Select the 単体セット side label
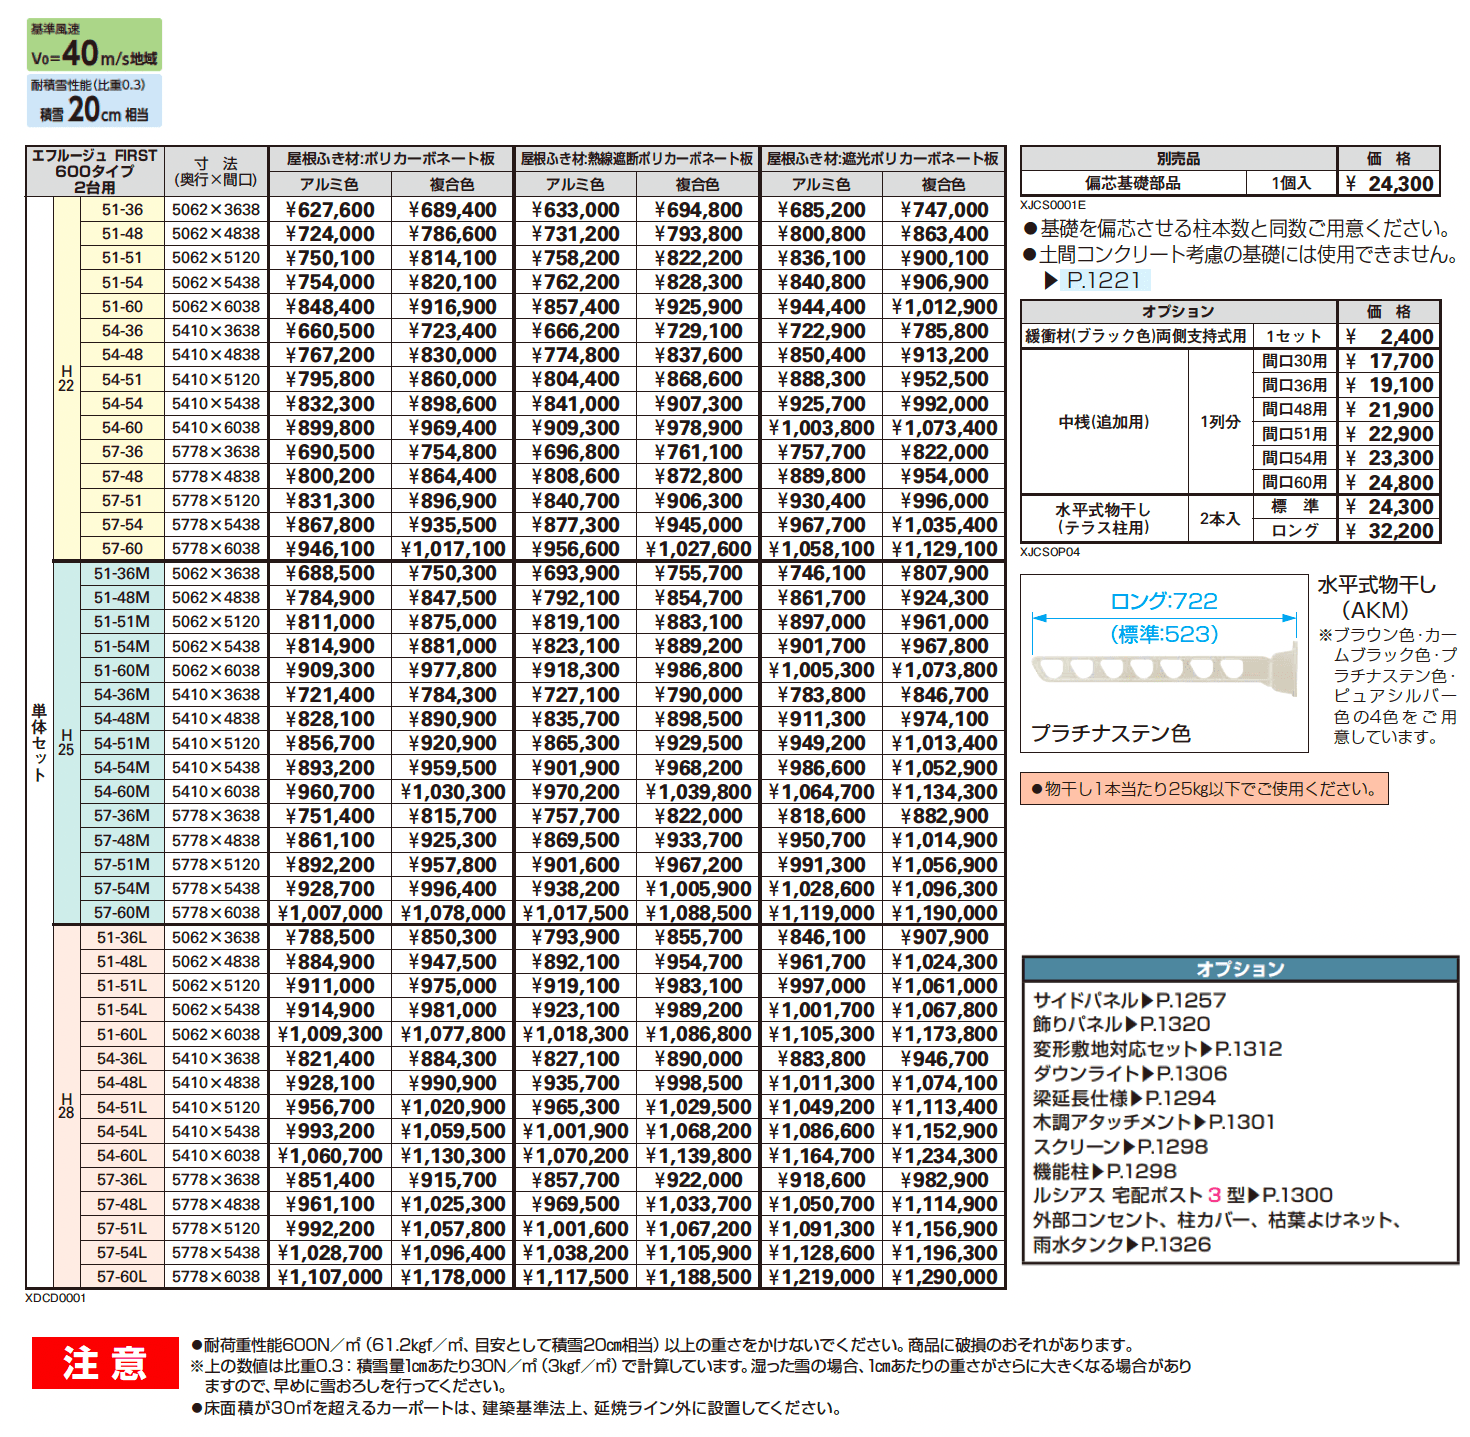Image resolution: width=1470 pixels, height=1437 pixels. click(39, 743)
